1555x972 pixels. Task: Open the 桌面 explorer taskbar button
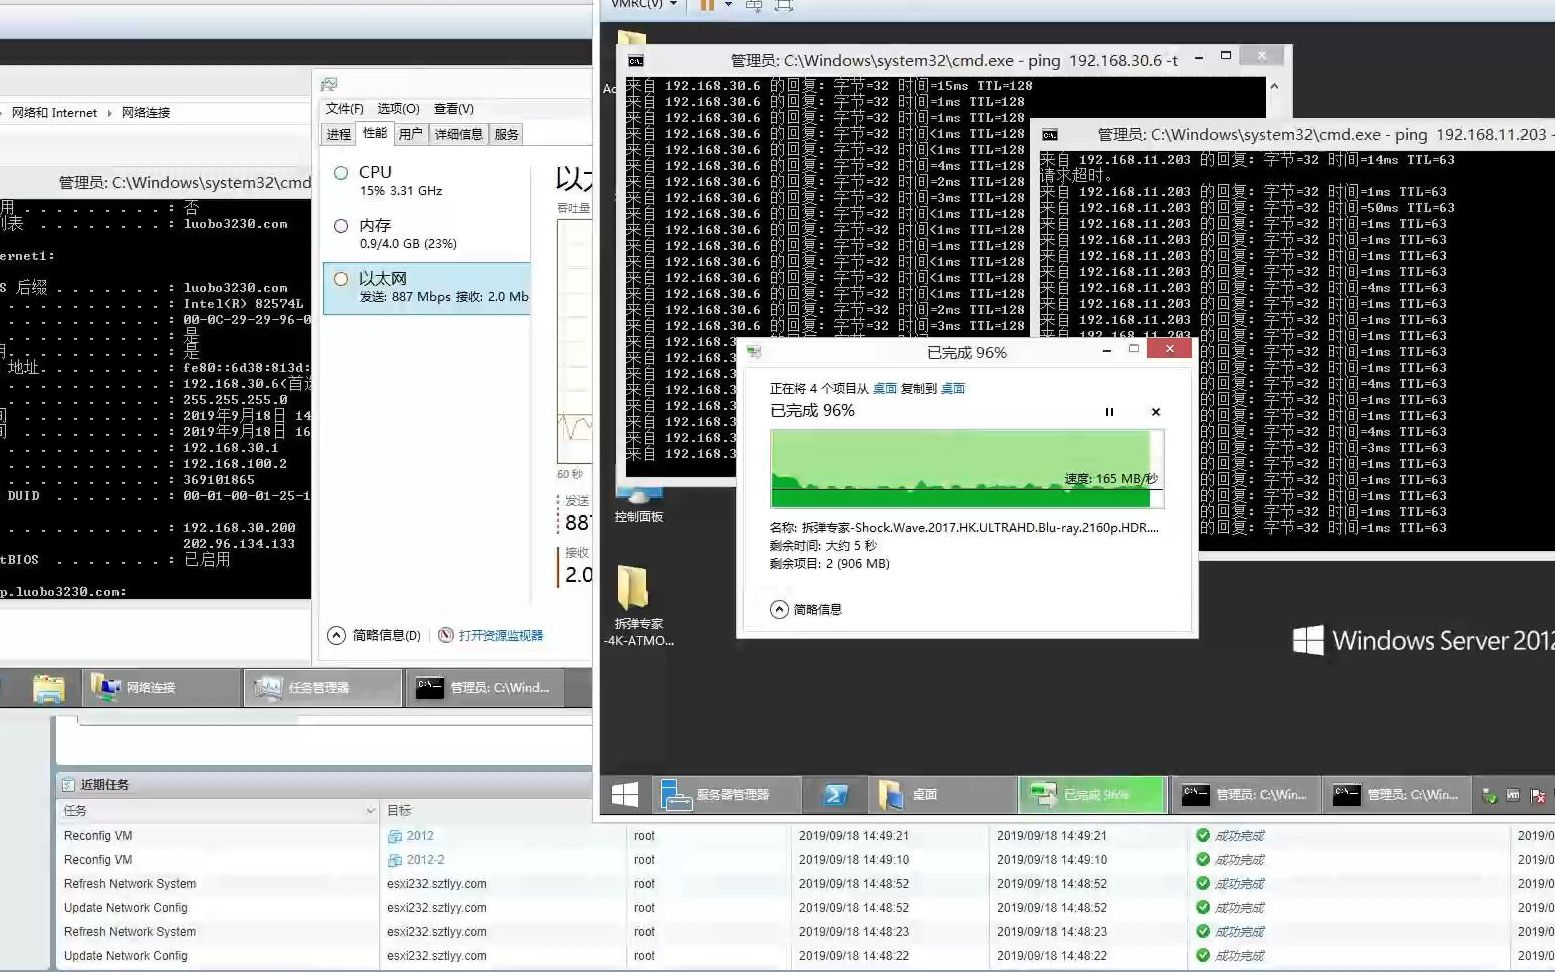940,795
